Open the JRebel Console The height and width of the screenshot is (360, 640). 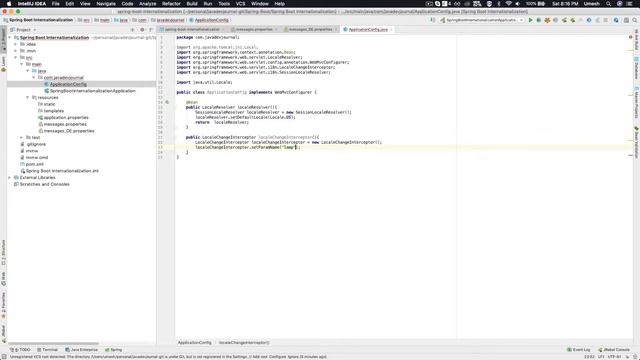click(614, 350)
